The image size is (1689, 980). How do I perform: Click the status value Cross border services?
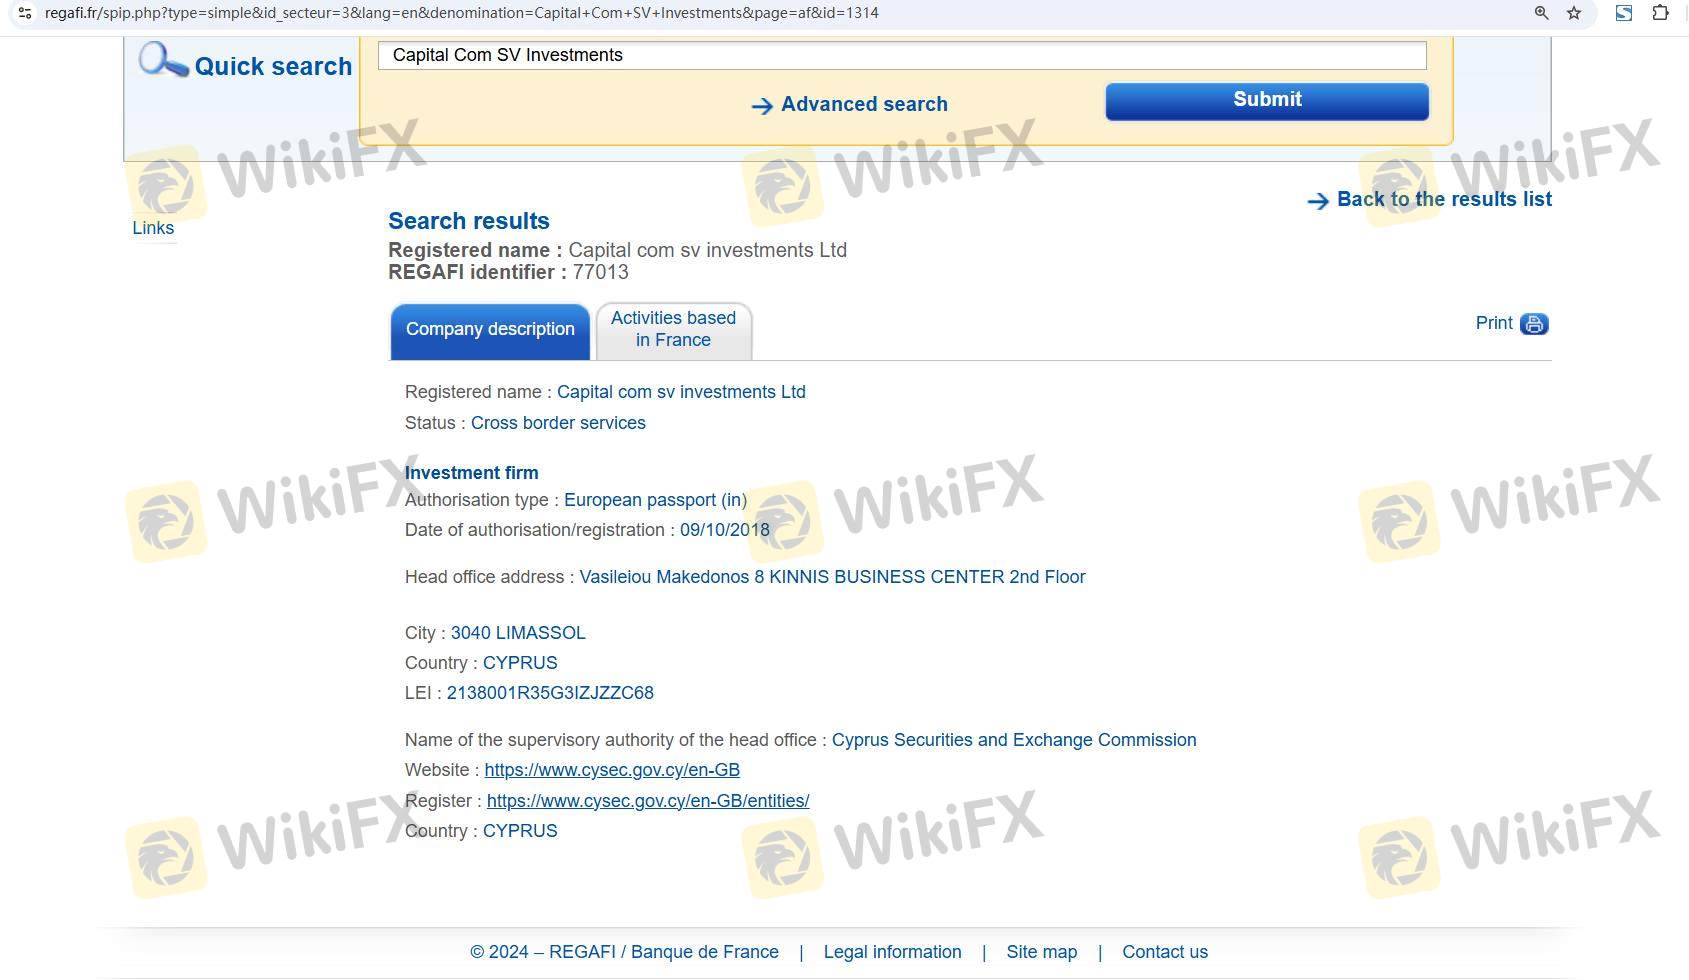pos(558,423)
